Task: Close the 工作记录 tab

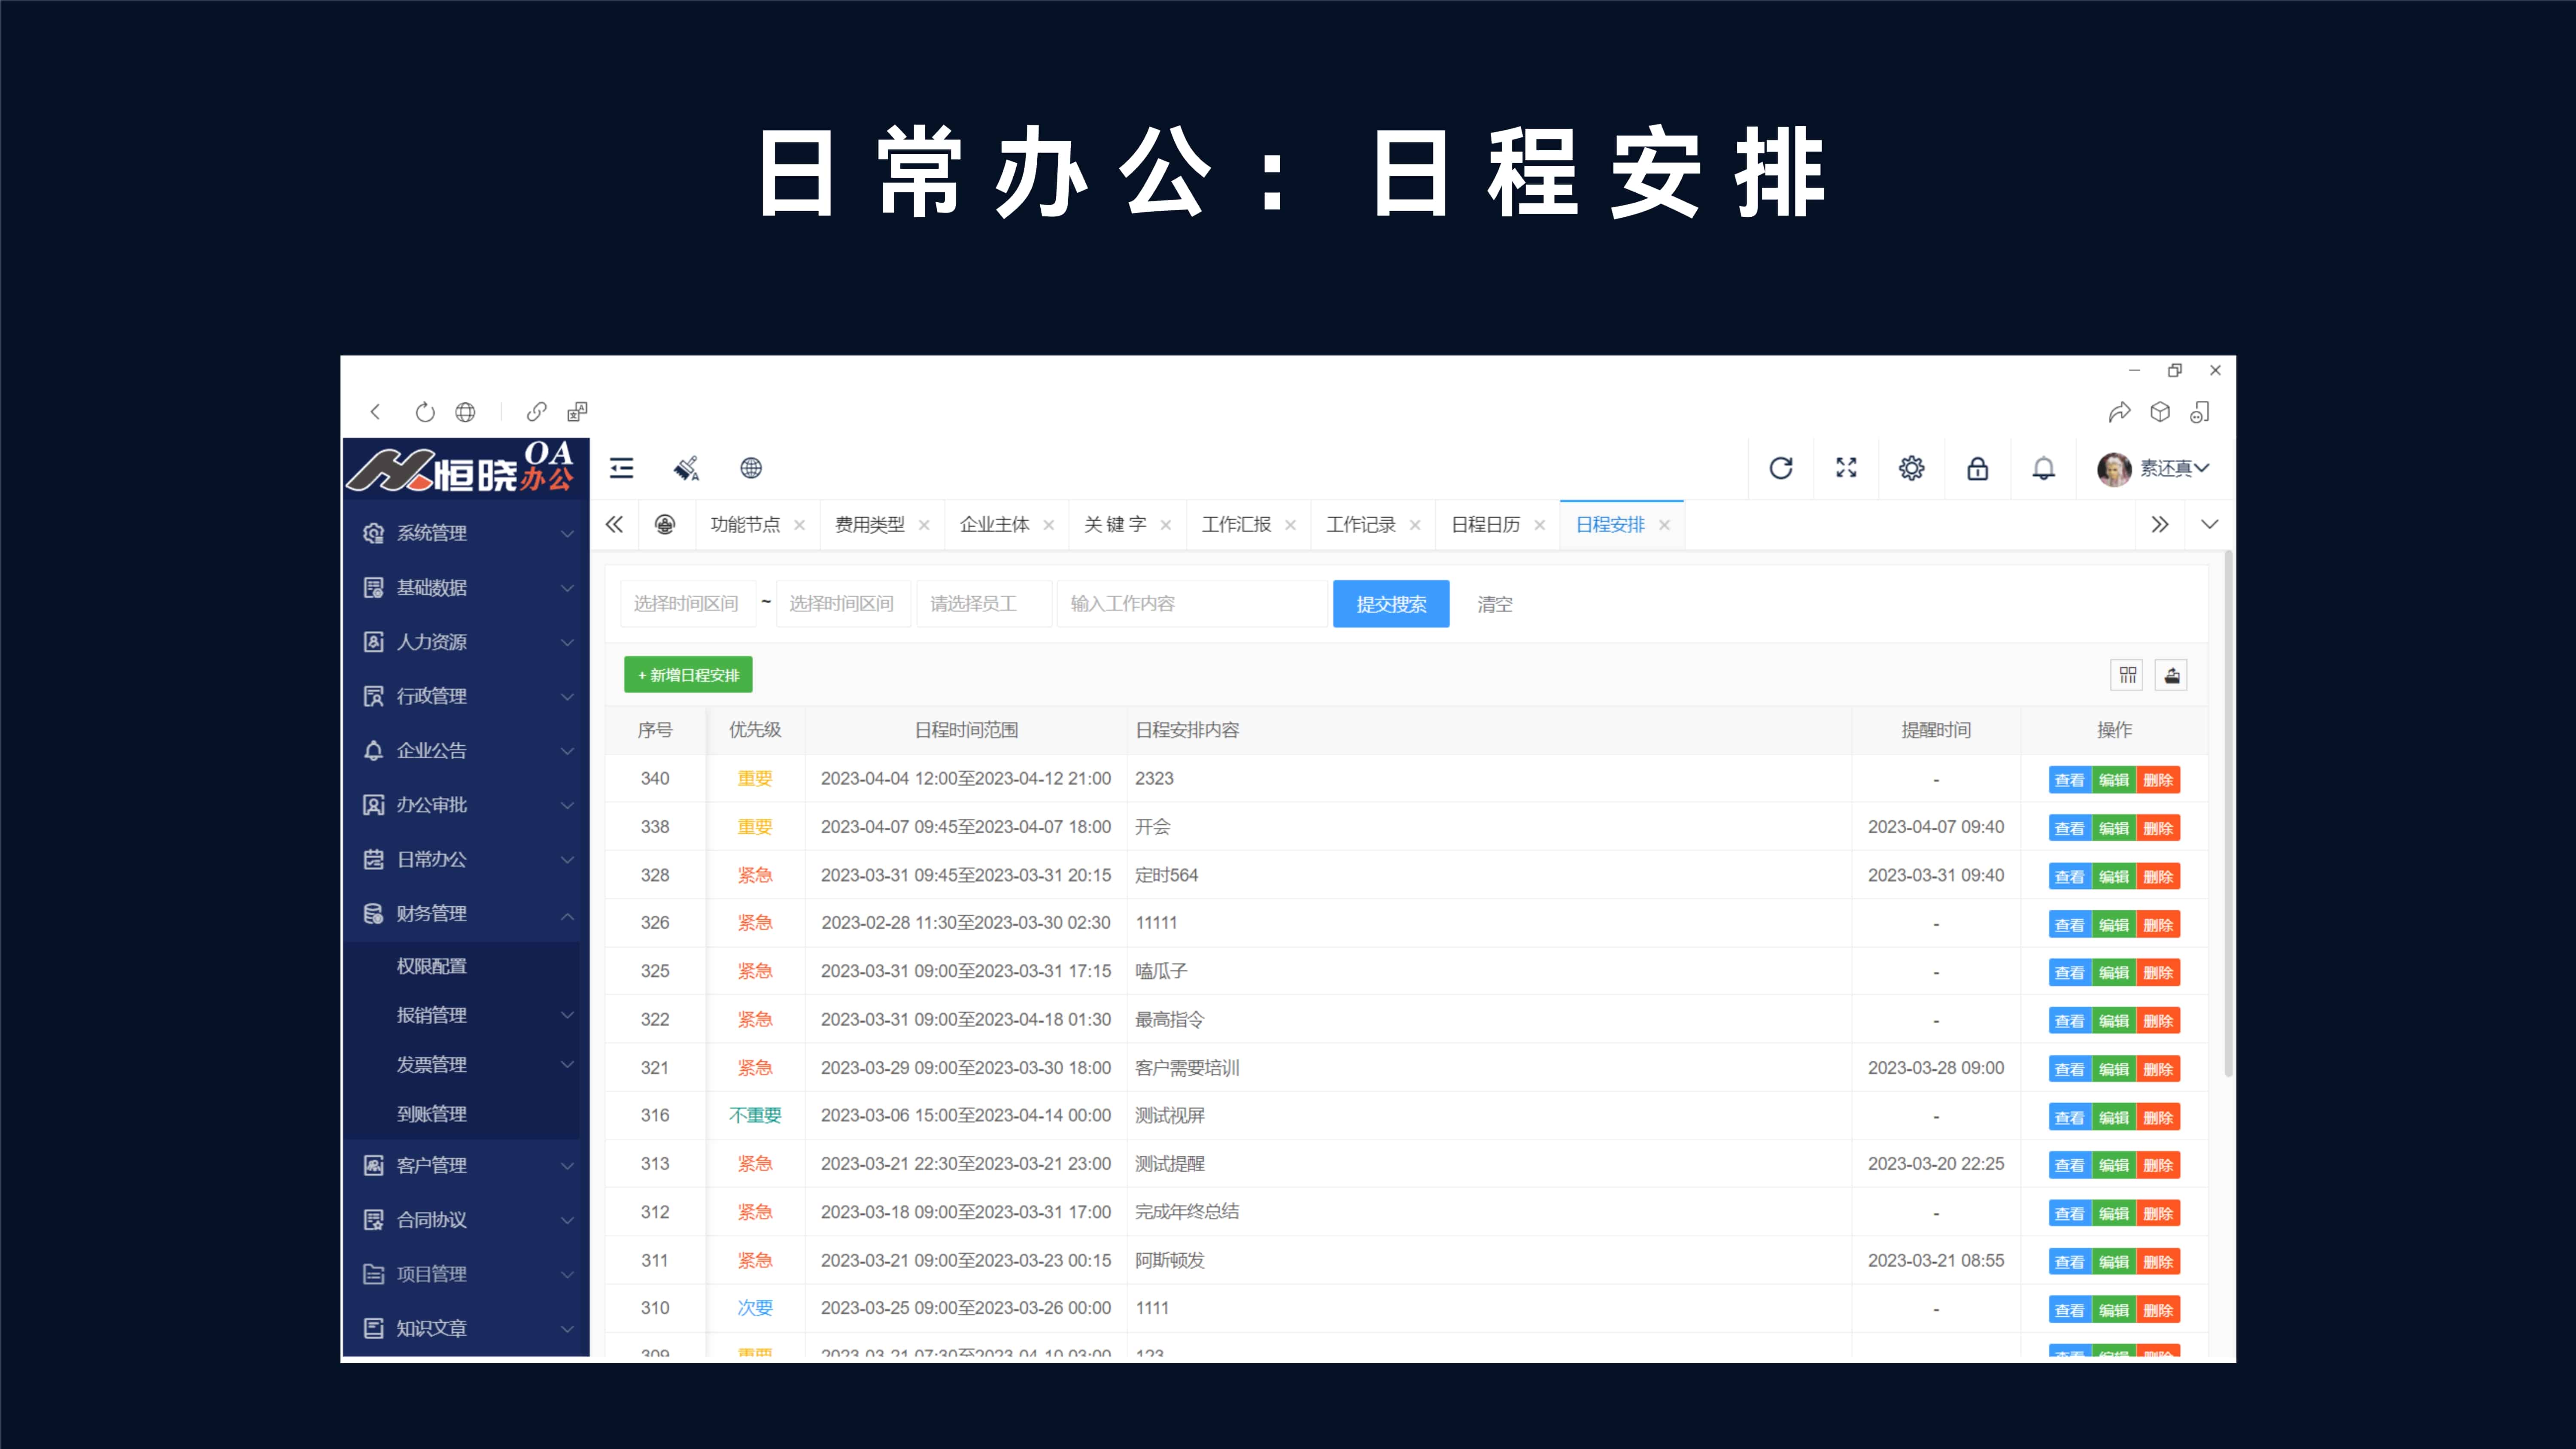Action: point(1415,525)
